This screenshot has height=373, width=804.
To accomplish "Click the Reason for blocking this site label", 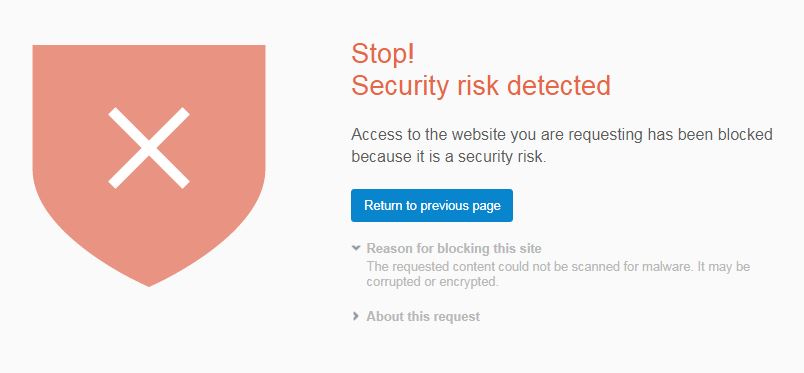I will coord(454,249).
